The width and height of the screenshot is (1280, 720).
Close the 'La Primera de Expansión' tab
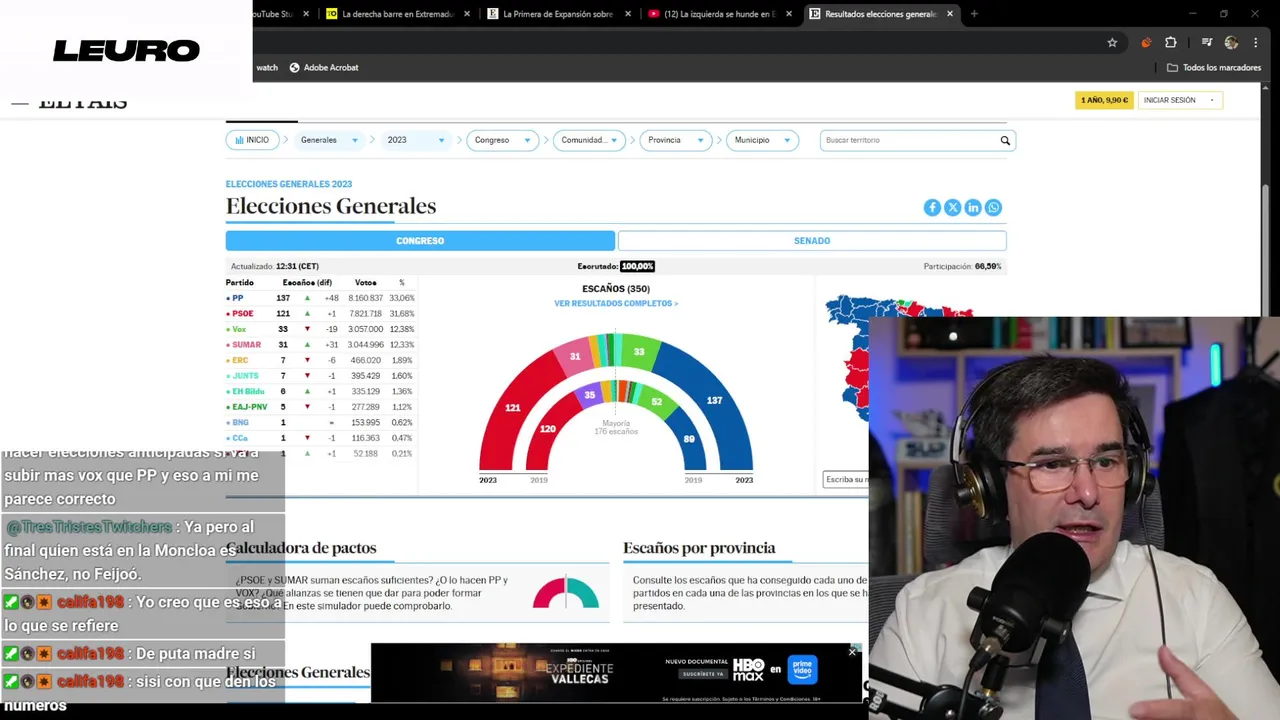coord(628,14)
